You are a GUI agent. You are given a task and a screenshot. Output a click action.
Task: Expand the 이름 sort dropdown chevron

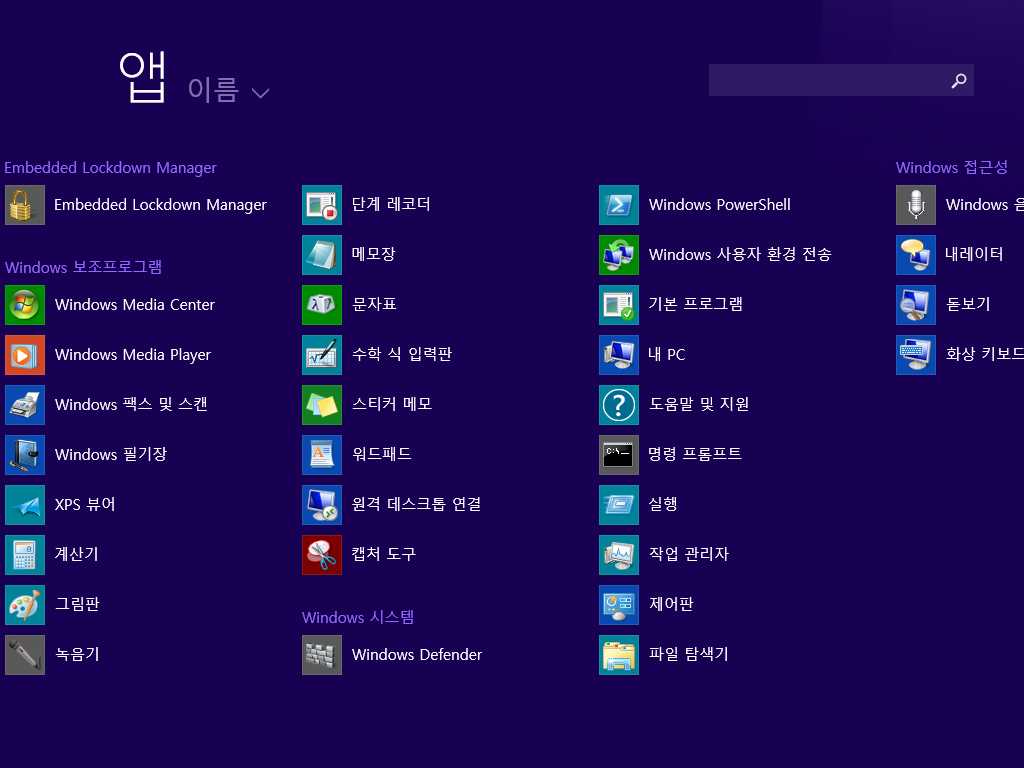pyautogui.click(x=261, y=93)
